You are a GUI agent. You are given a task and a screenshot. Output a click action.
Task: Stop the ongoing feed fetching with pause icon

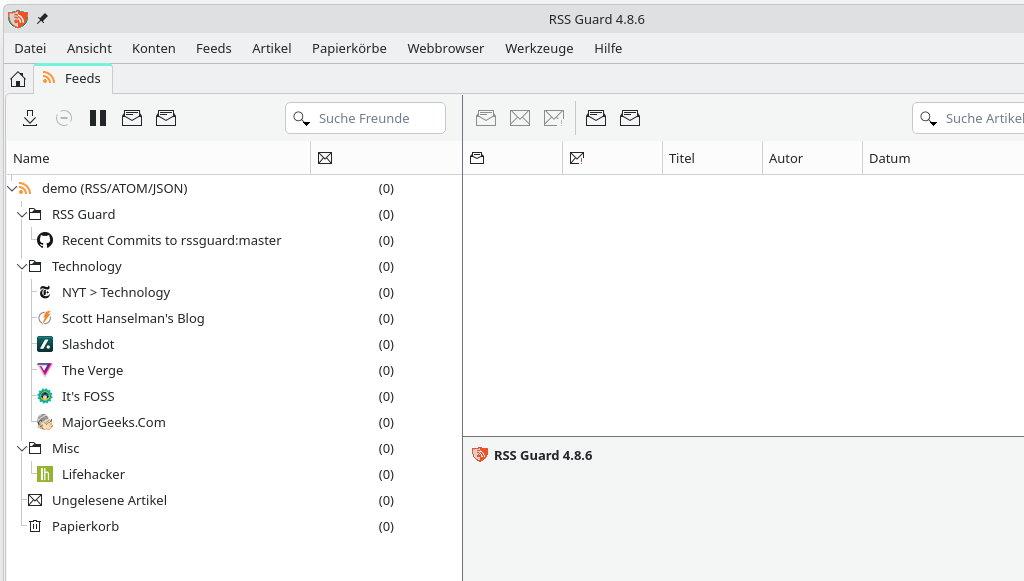(x=97, y=118)
